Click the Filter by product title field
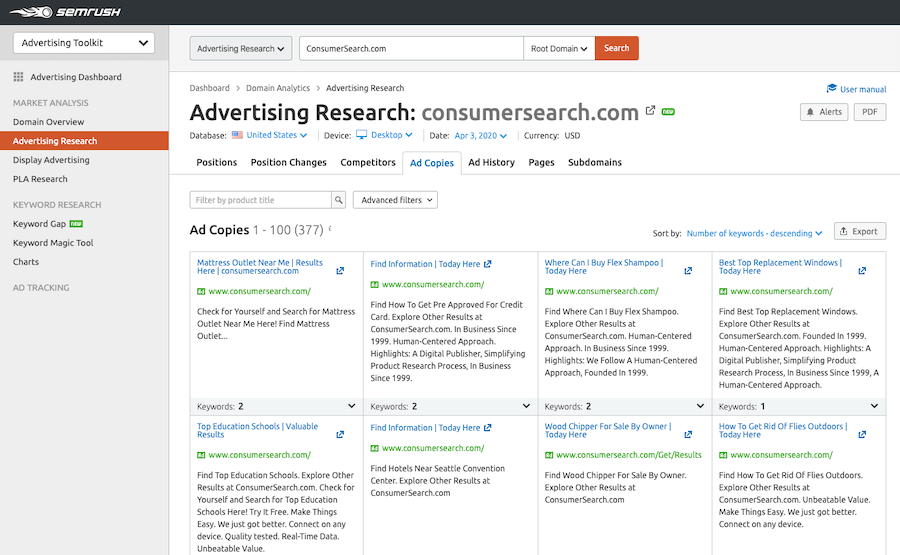 (x=261, y=200)
